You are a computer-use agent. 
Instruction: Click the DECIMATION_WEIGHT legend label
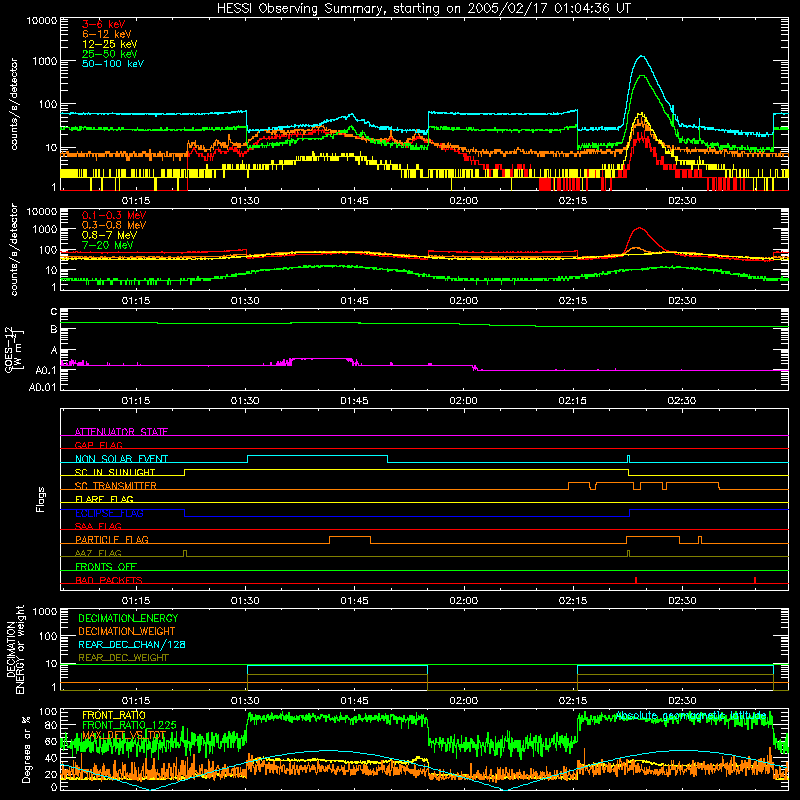(x=127, y=631)
